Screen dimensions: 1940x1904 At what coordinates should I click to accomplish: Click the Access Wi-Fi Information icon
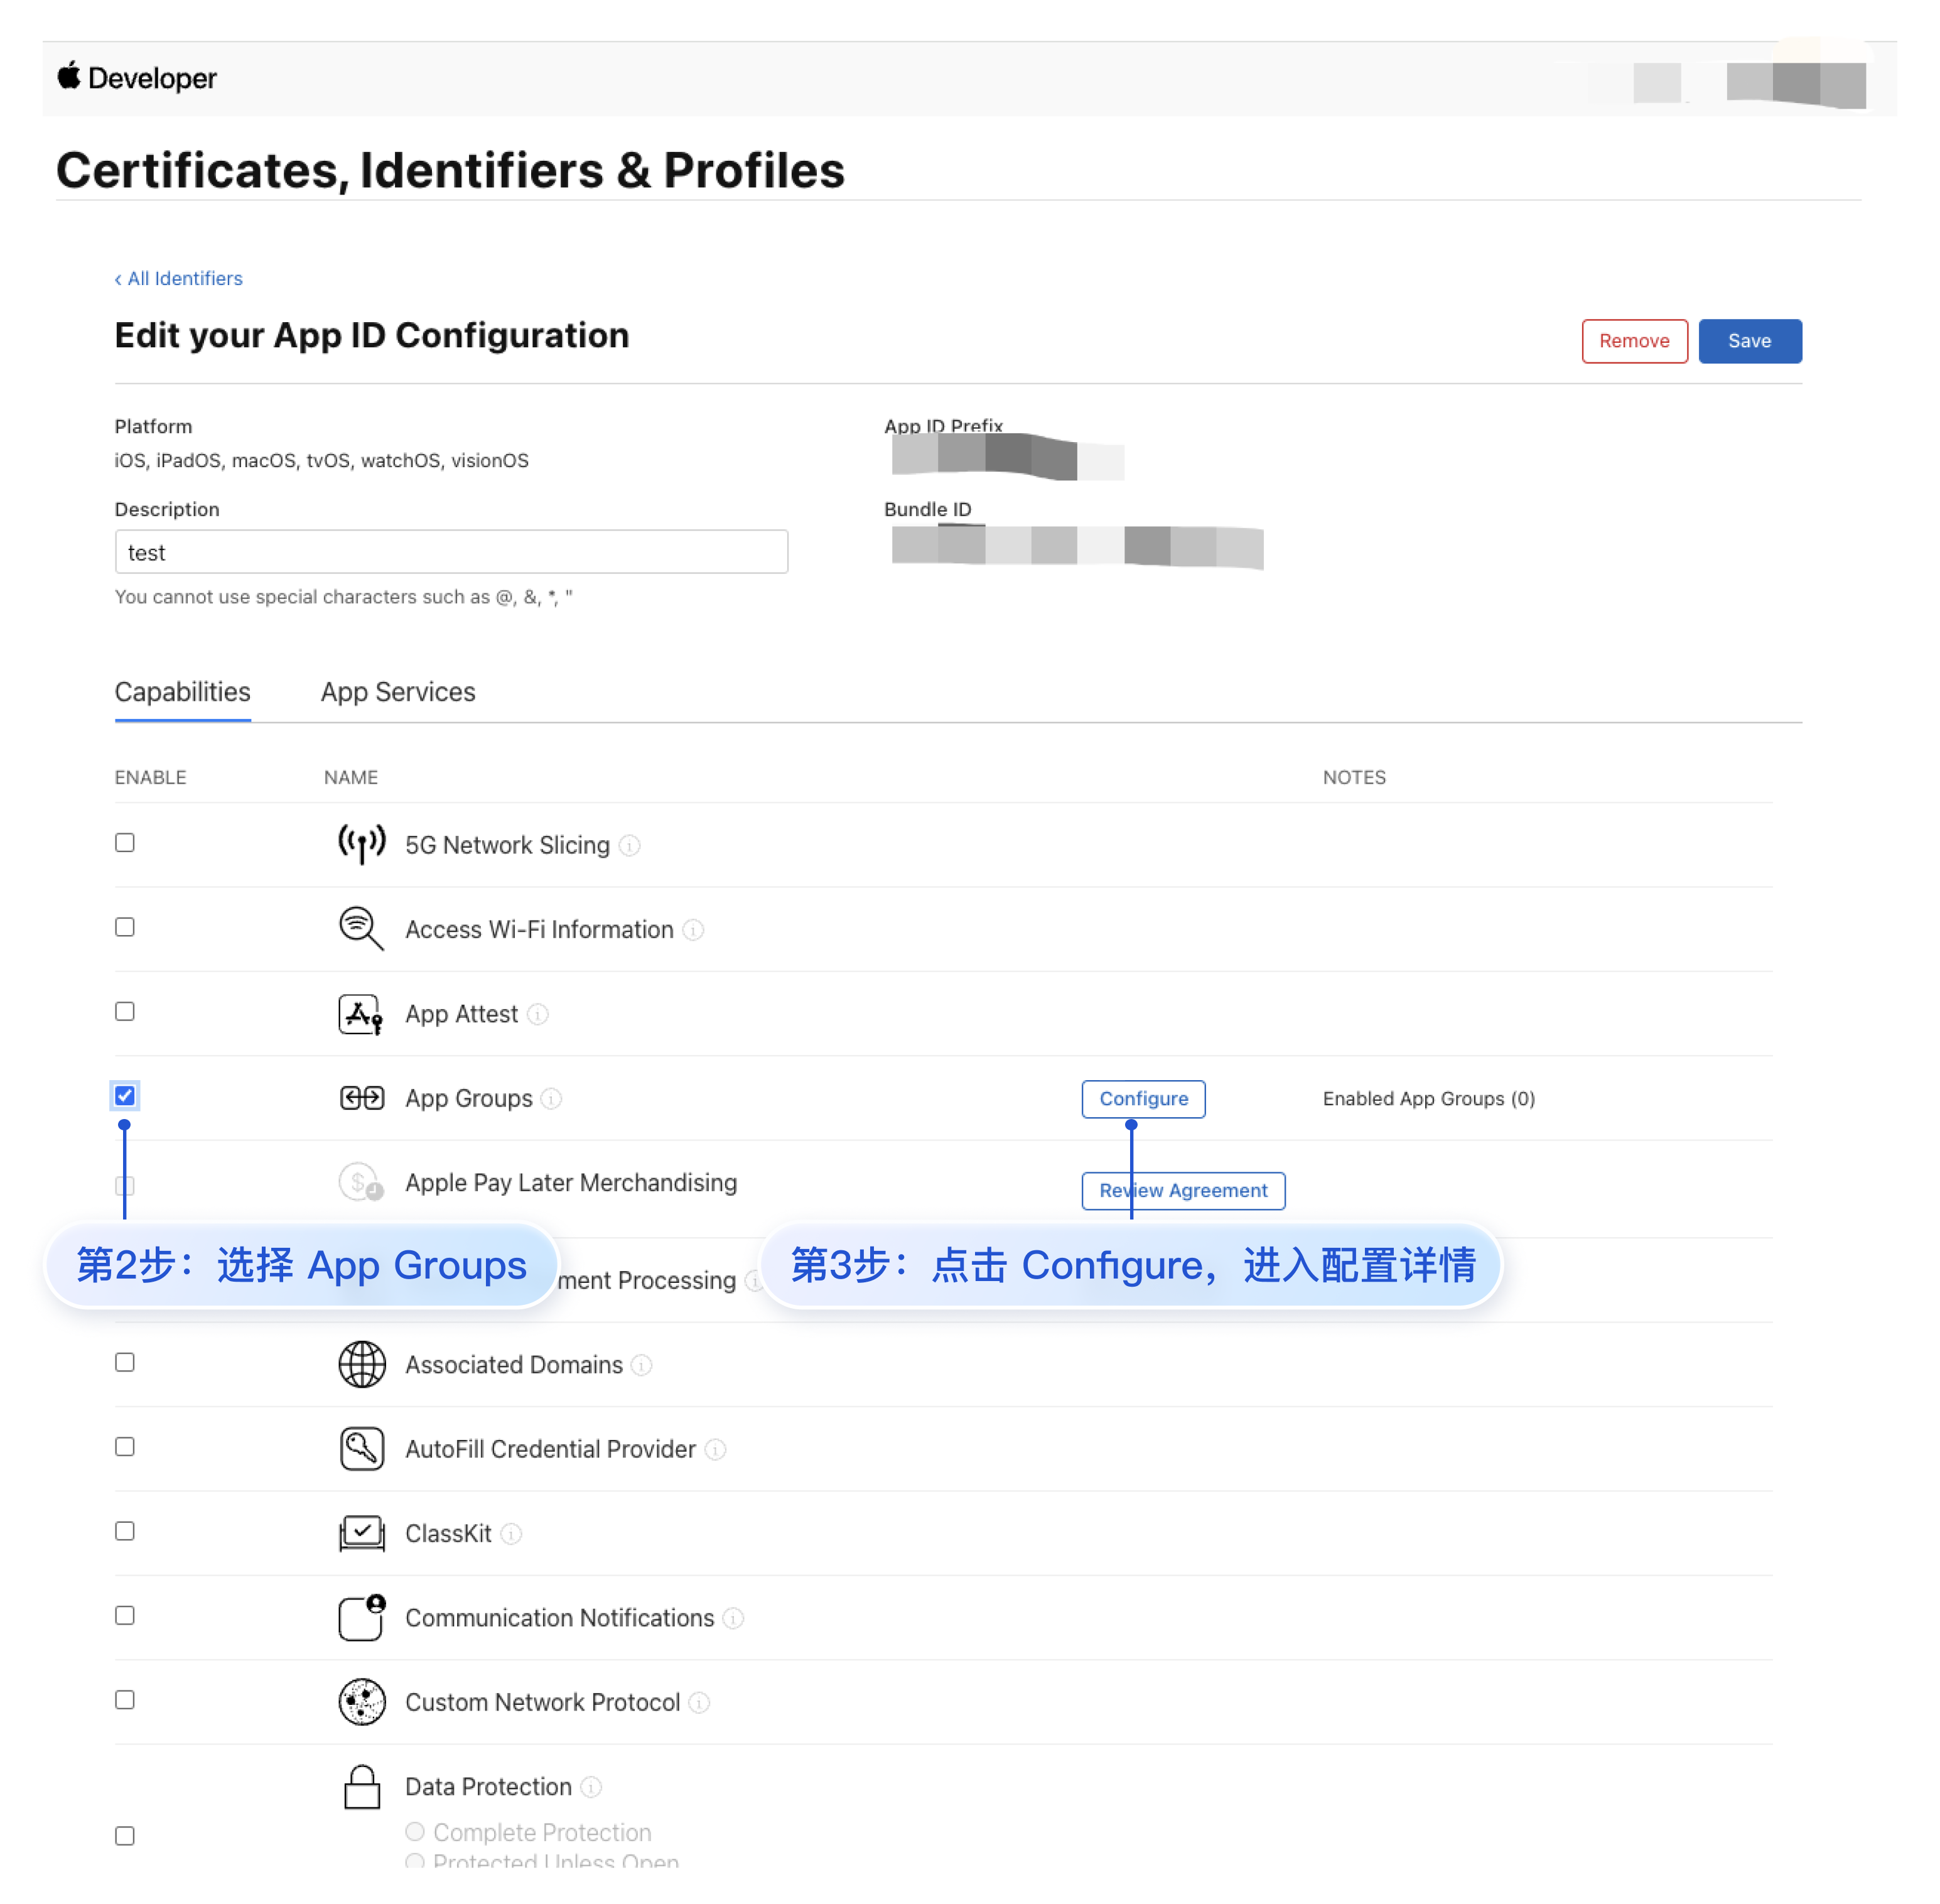361,928
